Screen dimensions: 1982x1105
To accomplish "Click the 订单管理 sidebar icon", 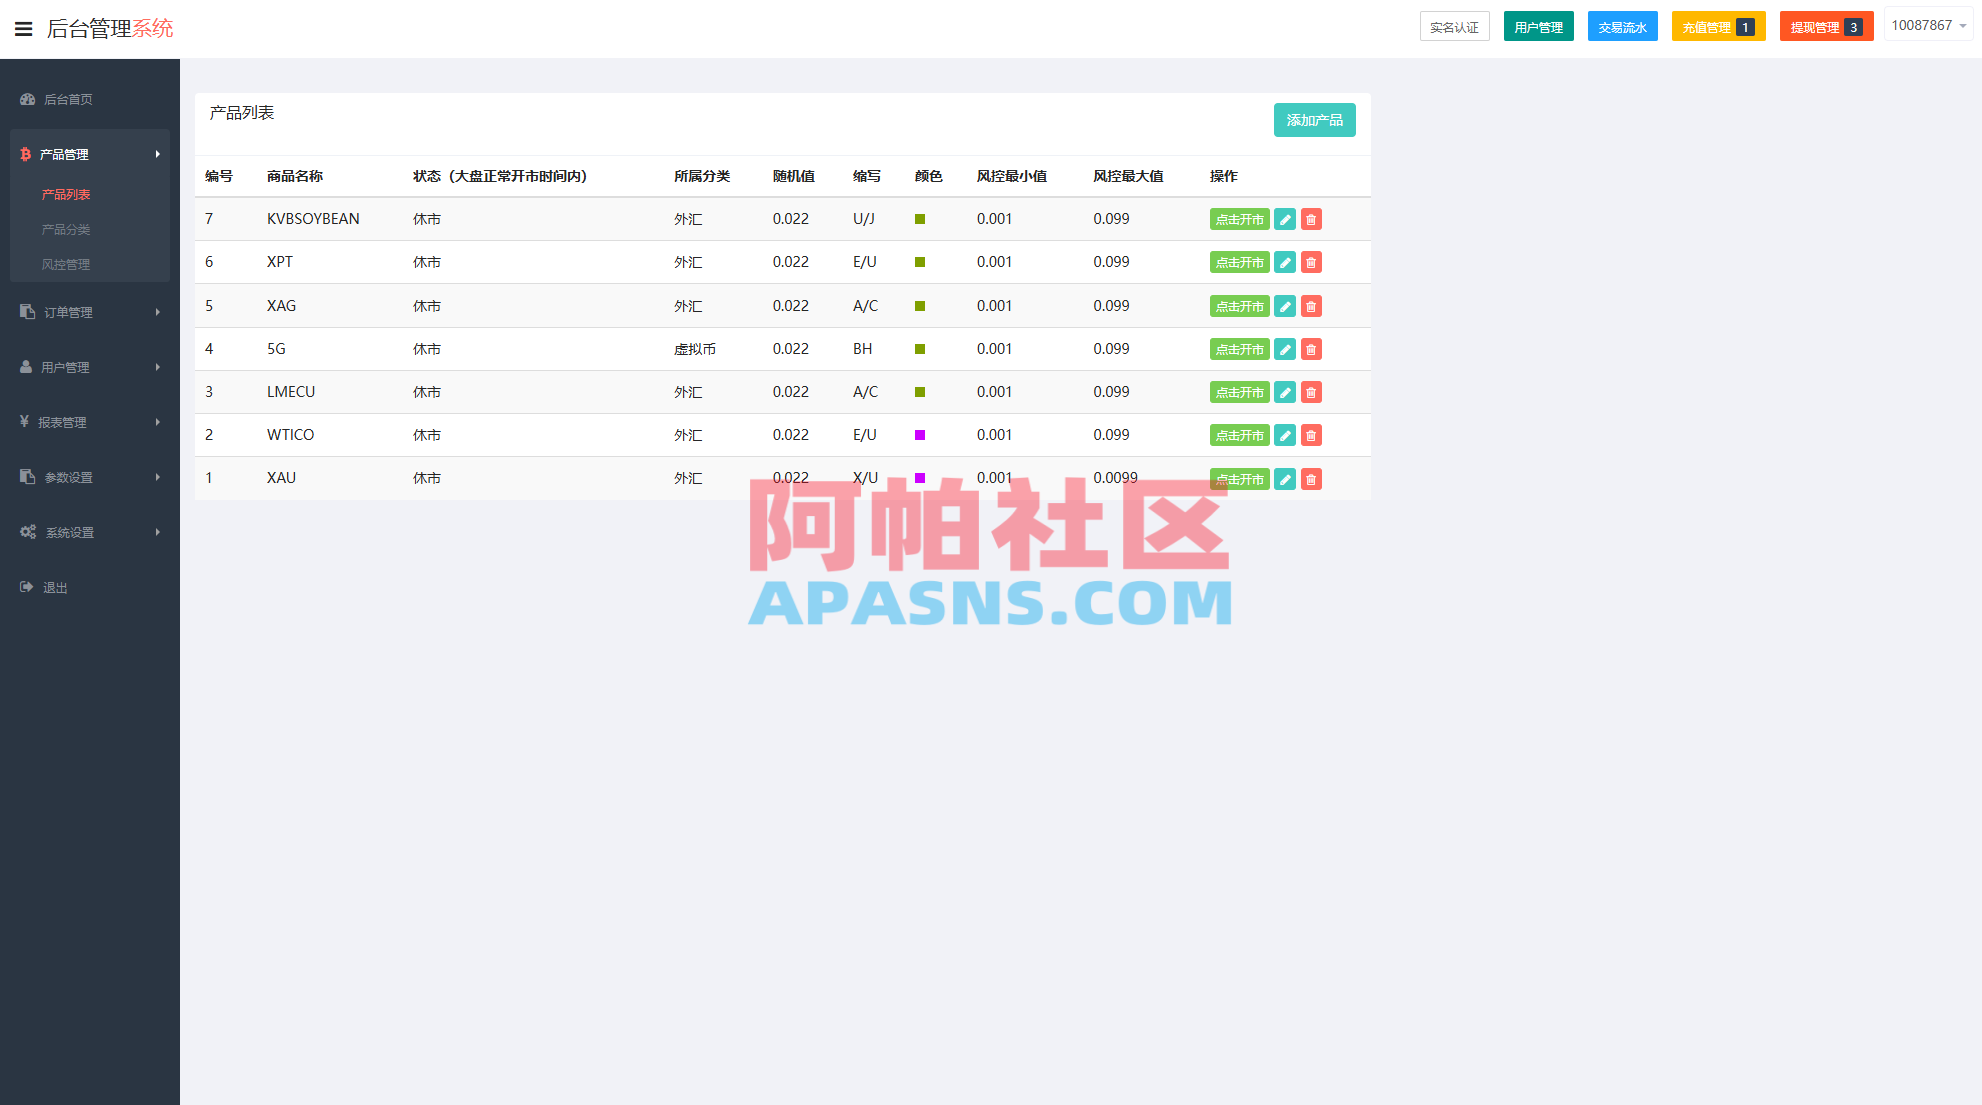I will tap(25, 311).
